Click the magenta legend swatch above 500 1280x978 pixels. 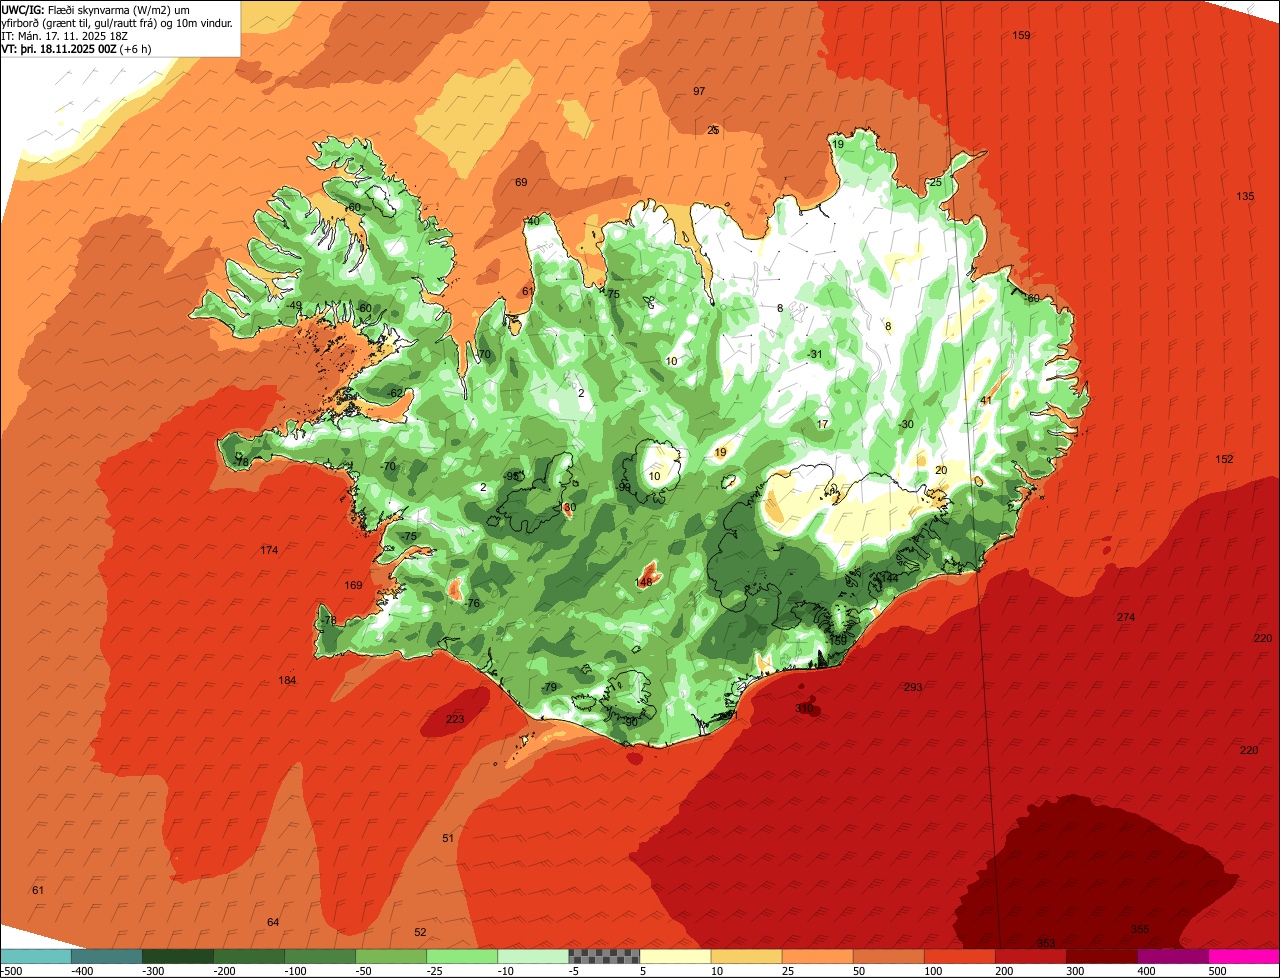point(1243,956)
